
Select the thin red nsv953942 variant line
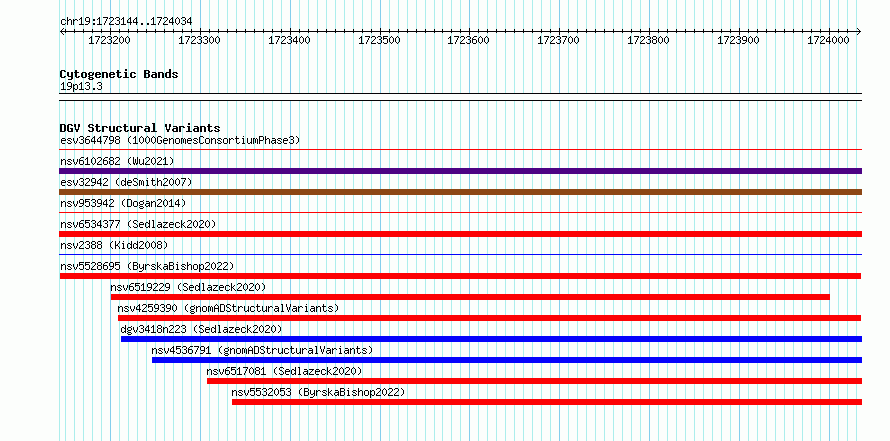coord(460,213)
